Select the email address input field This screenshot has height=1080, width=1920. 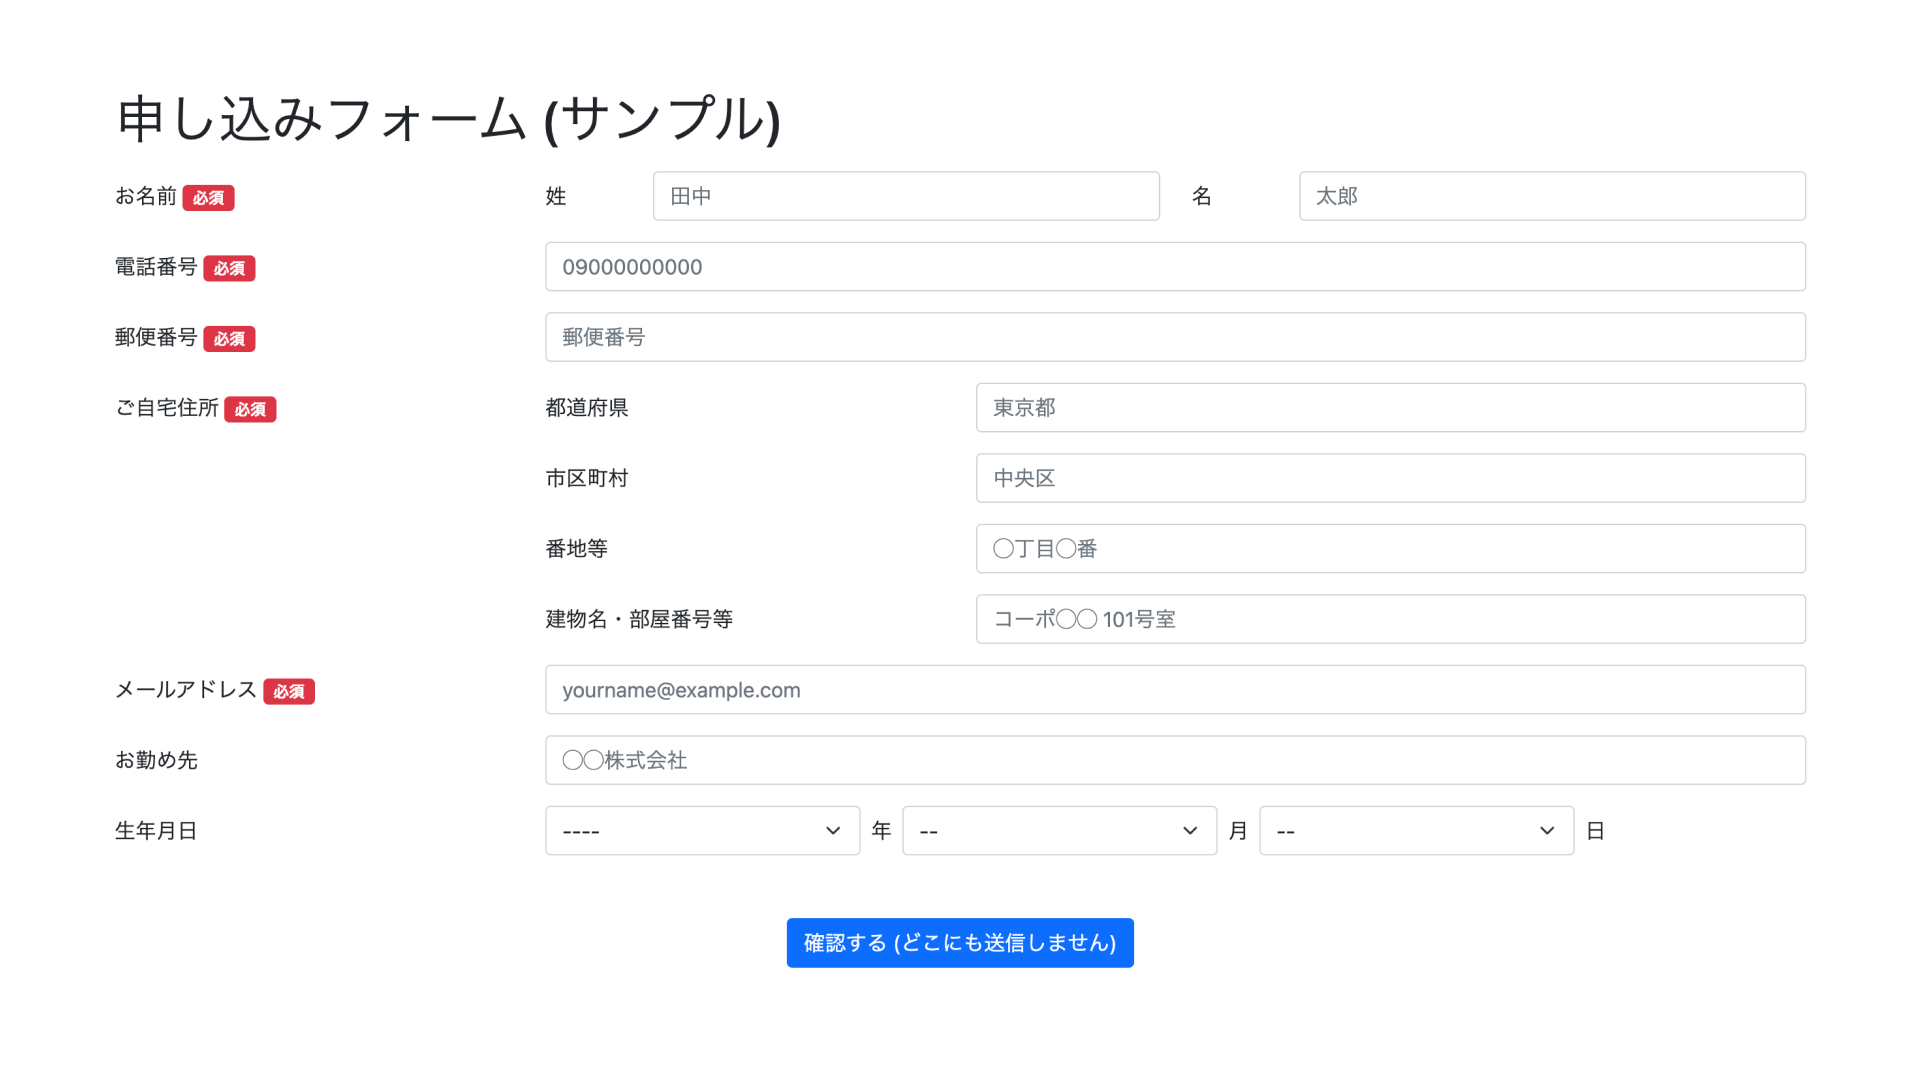(x=1175, y=690)
